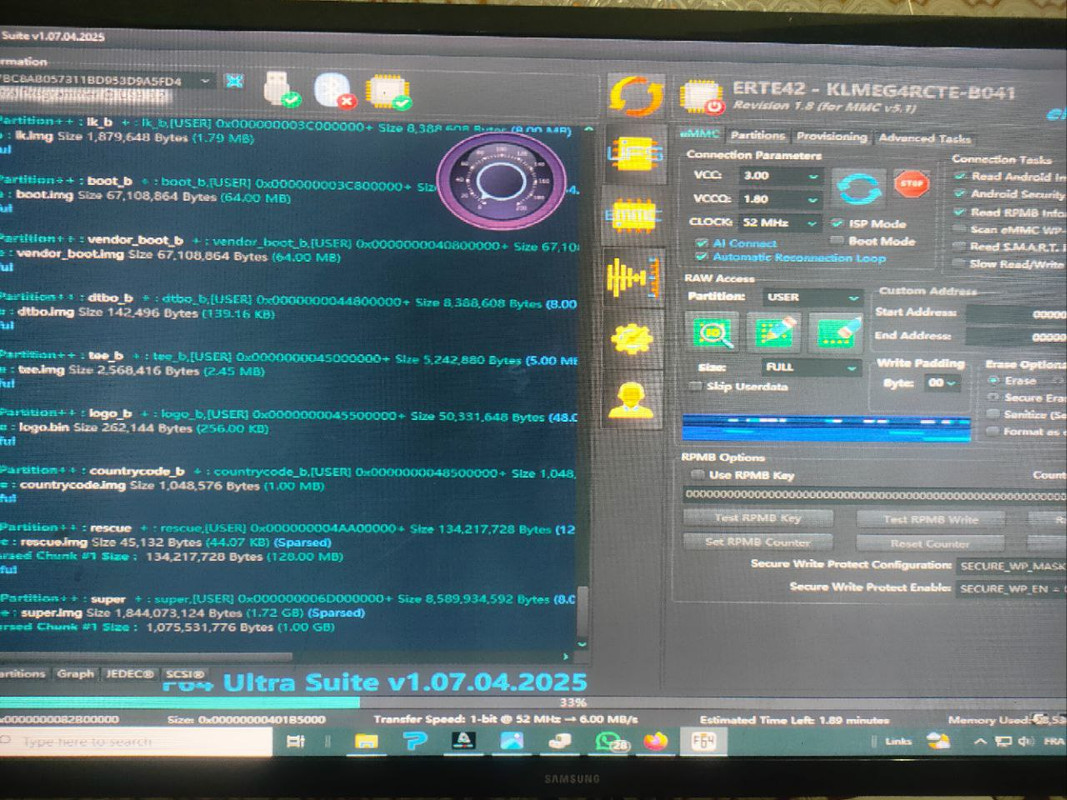Image resolution: width=1067 pixels, height=800 pixels.
Task: Click the yellow chip icon with green check
Action: pos(388,93)
